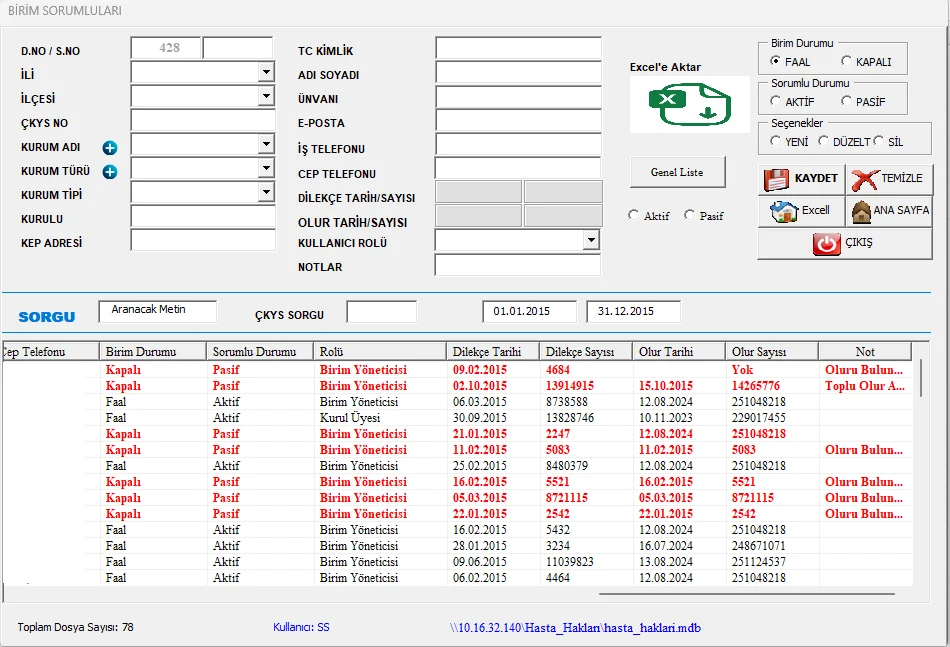Click the Olur Sayısı column header
950x647 pixels.
coord(771,352)
